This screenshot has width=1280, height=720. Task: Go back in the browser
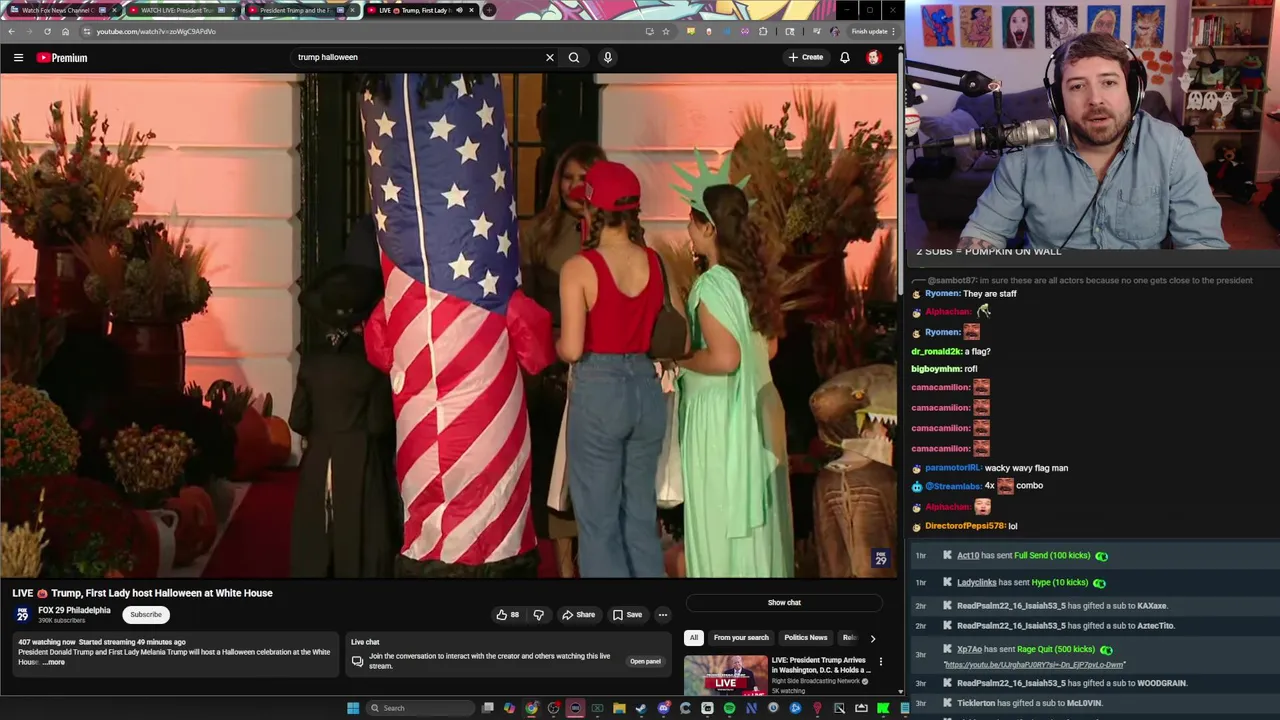click(x=11, y=31)
